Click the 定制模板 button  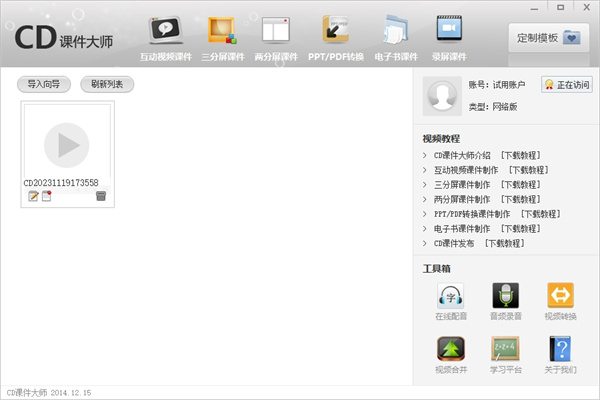point(549,38)
